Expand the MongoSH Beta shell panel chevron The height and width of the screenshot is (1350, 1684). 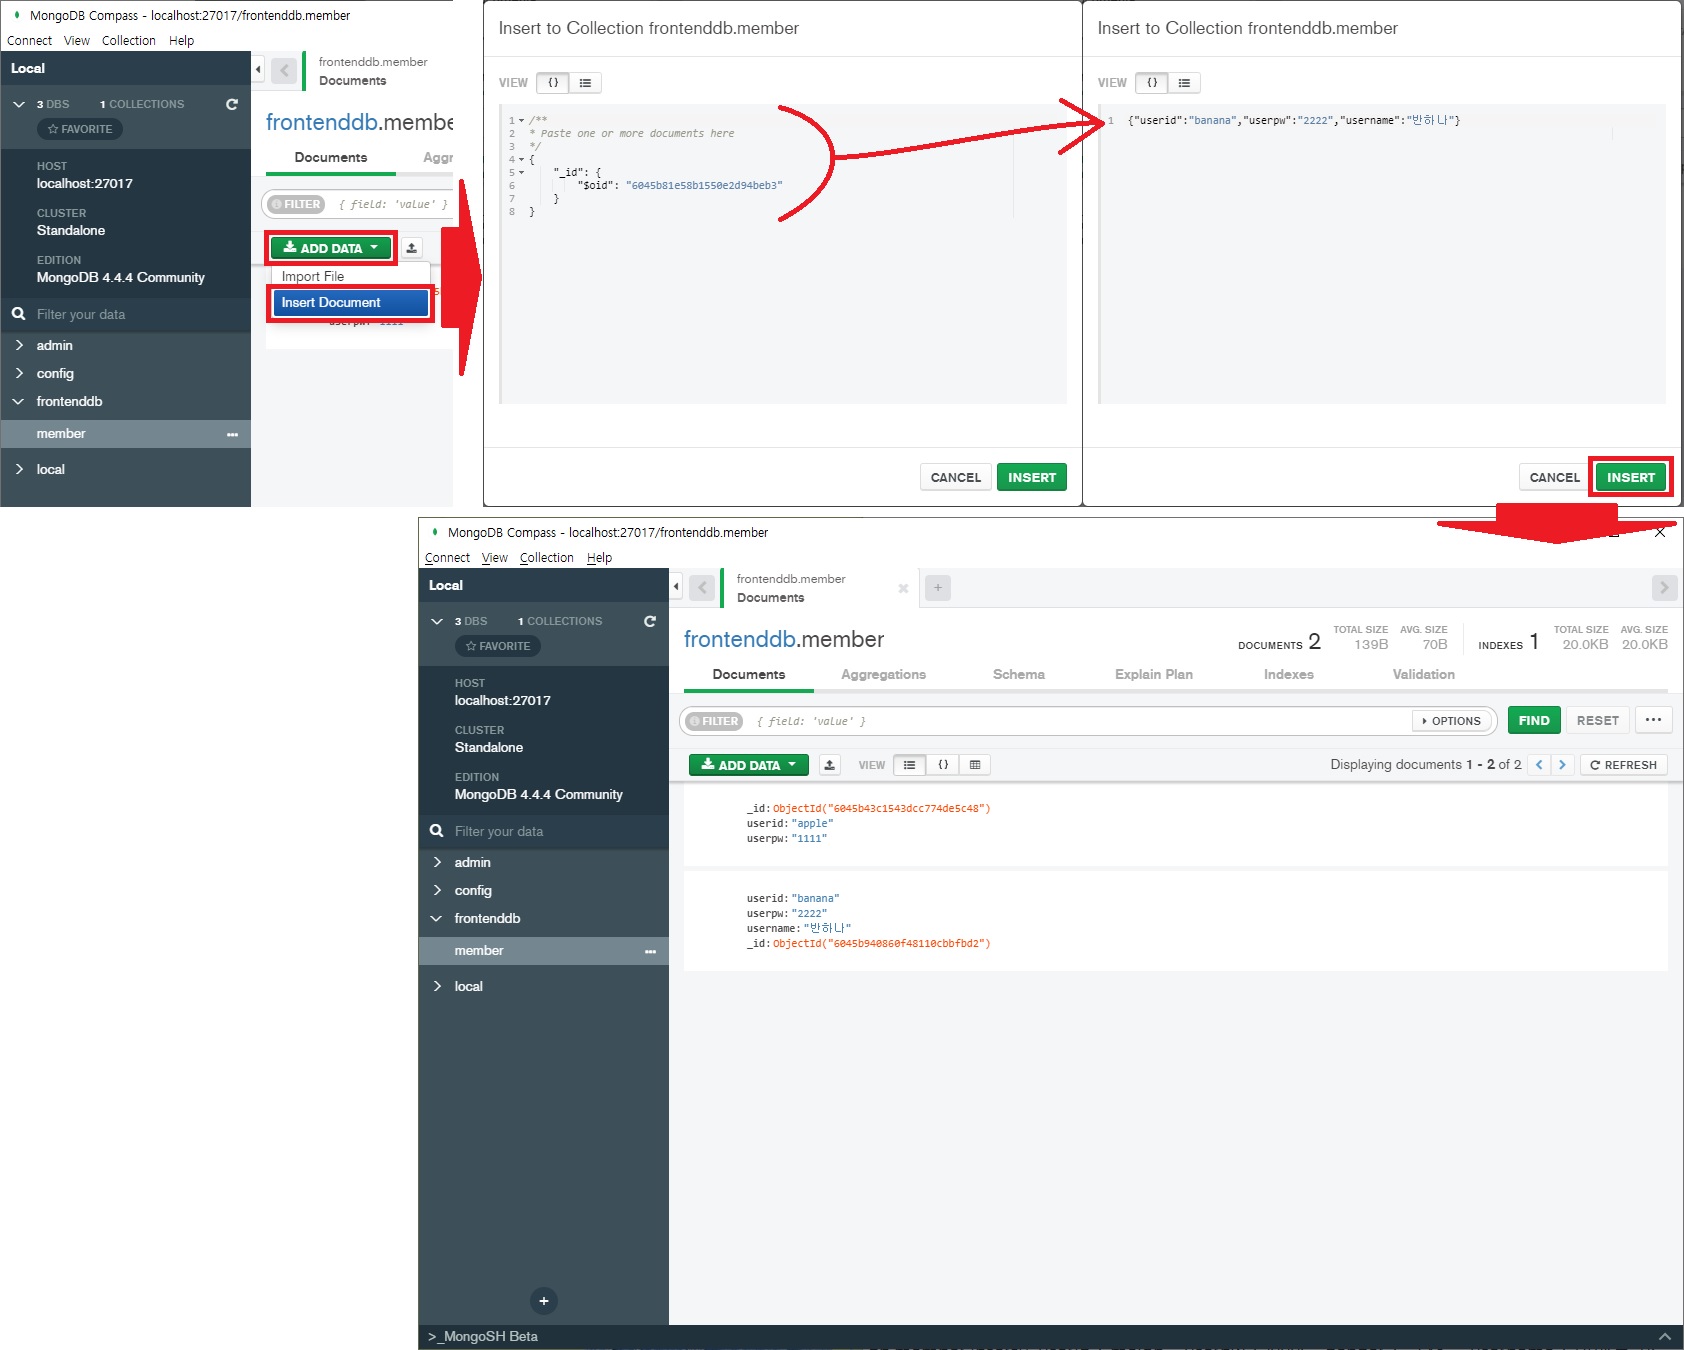[1664, 1337]
